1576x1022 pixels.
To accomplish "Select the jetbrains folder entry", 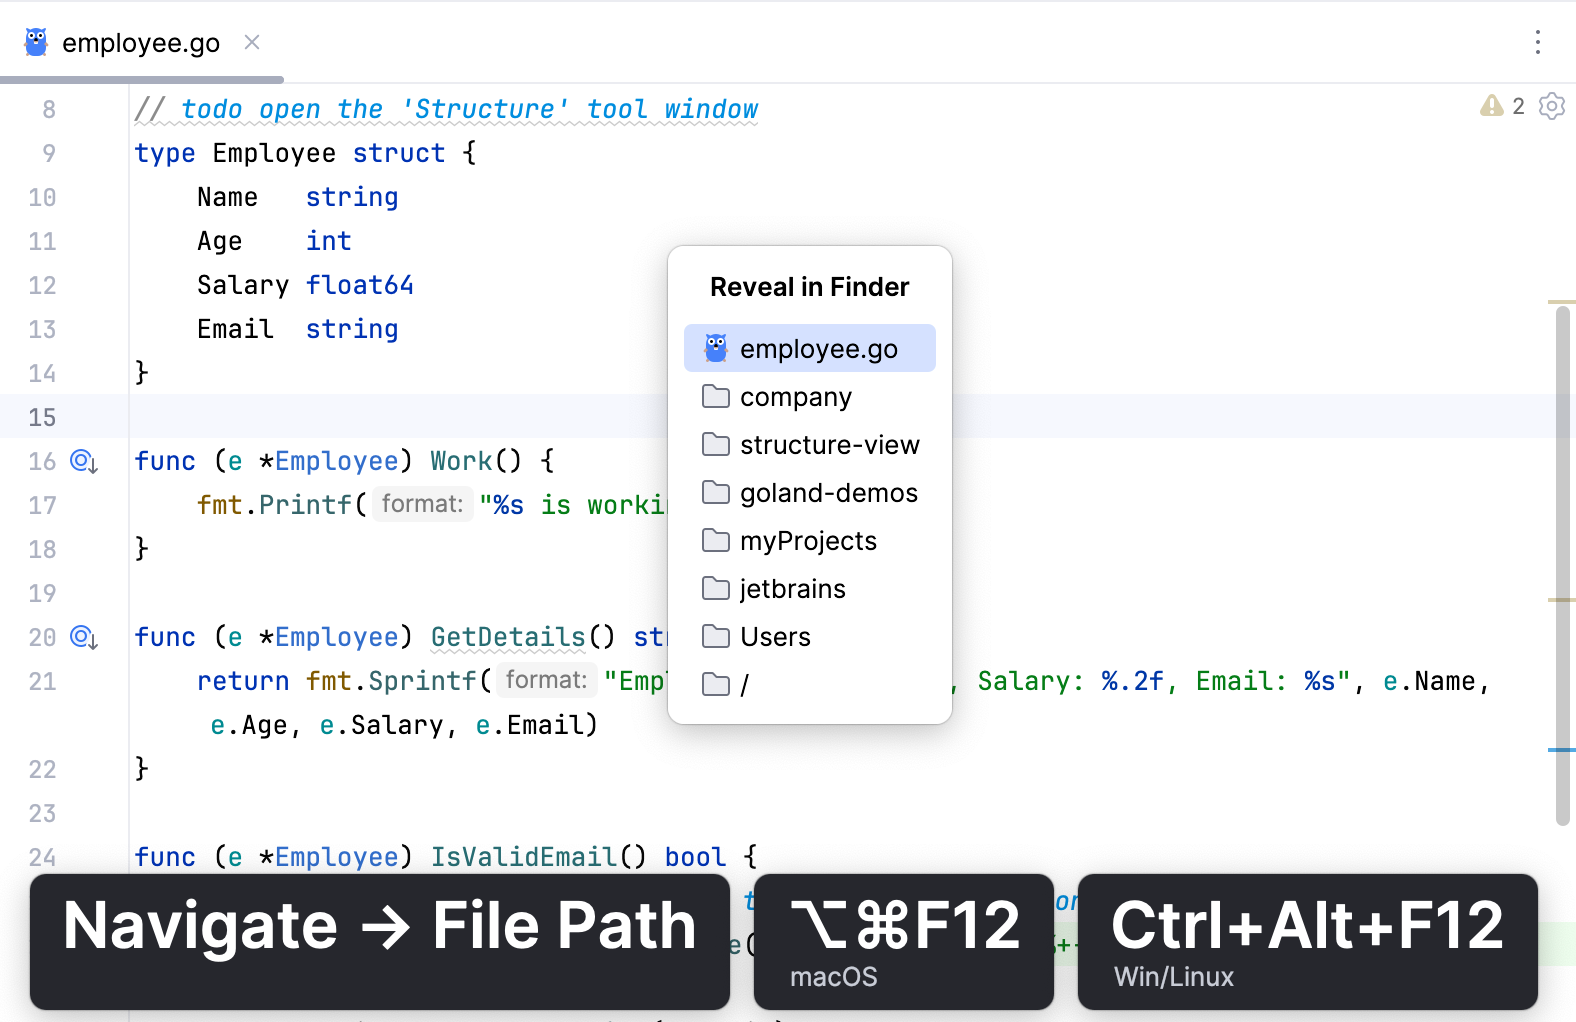I will tap(792, 589).
